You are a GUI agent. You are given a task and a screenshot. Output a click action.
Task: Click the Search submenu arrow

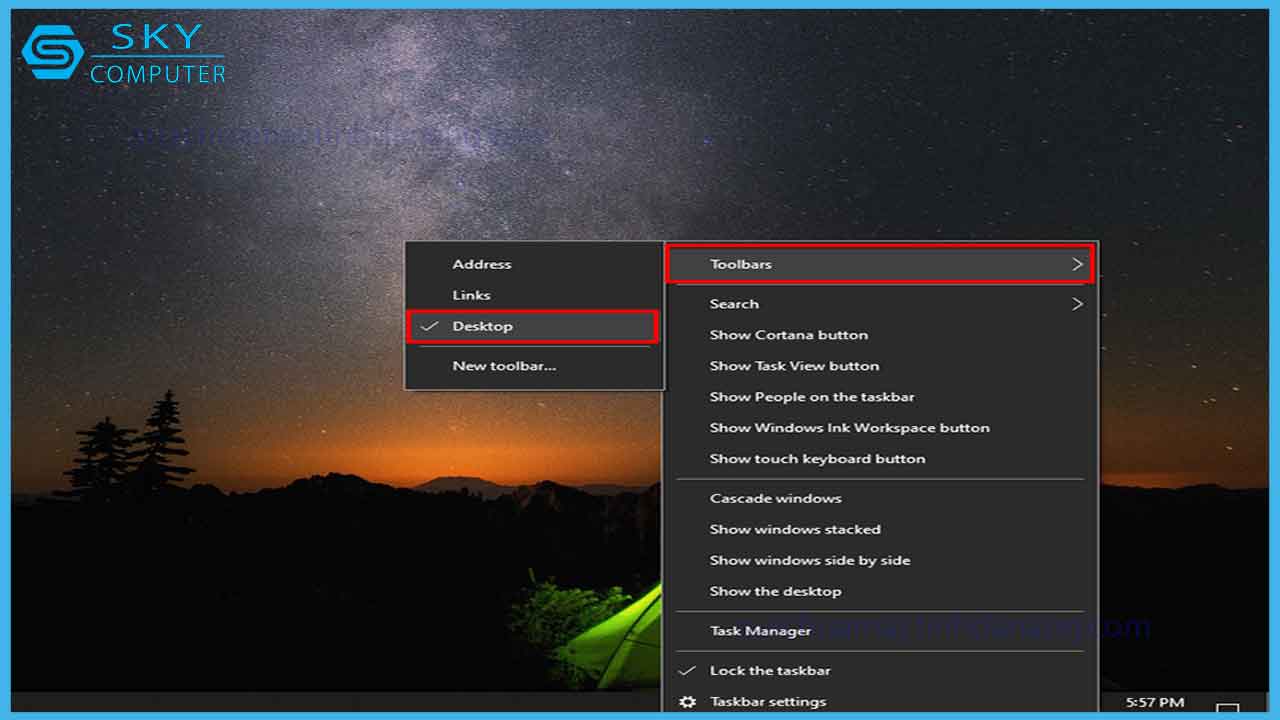click(x=1078, y=304)
